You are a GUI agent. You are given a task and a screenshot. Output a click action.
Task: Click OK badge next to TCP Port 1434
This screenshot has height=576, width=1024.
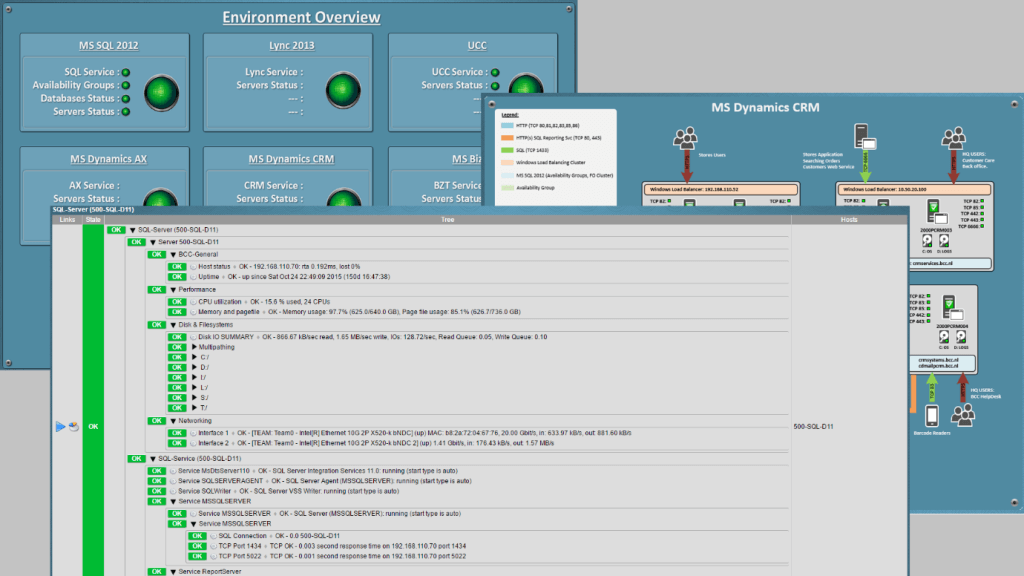pyautogui.click(x=197, y=547)
